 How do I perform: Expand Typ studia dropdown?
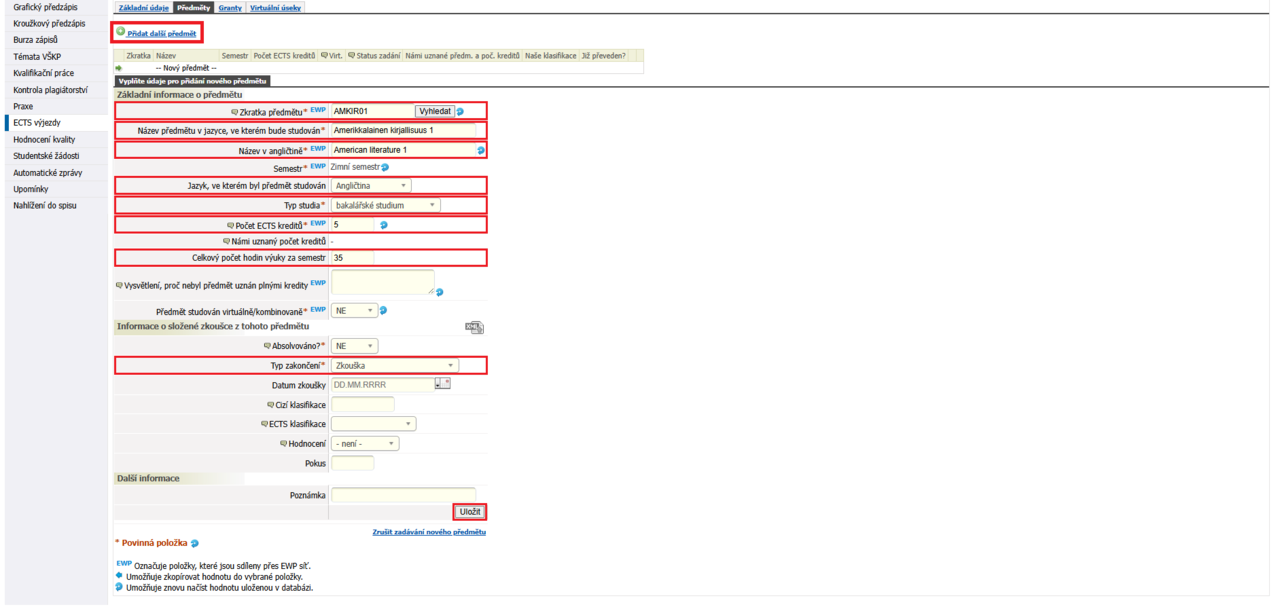click(386, 205)
